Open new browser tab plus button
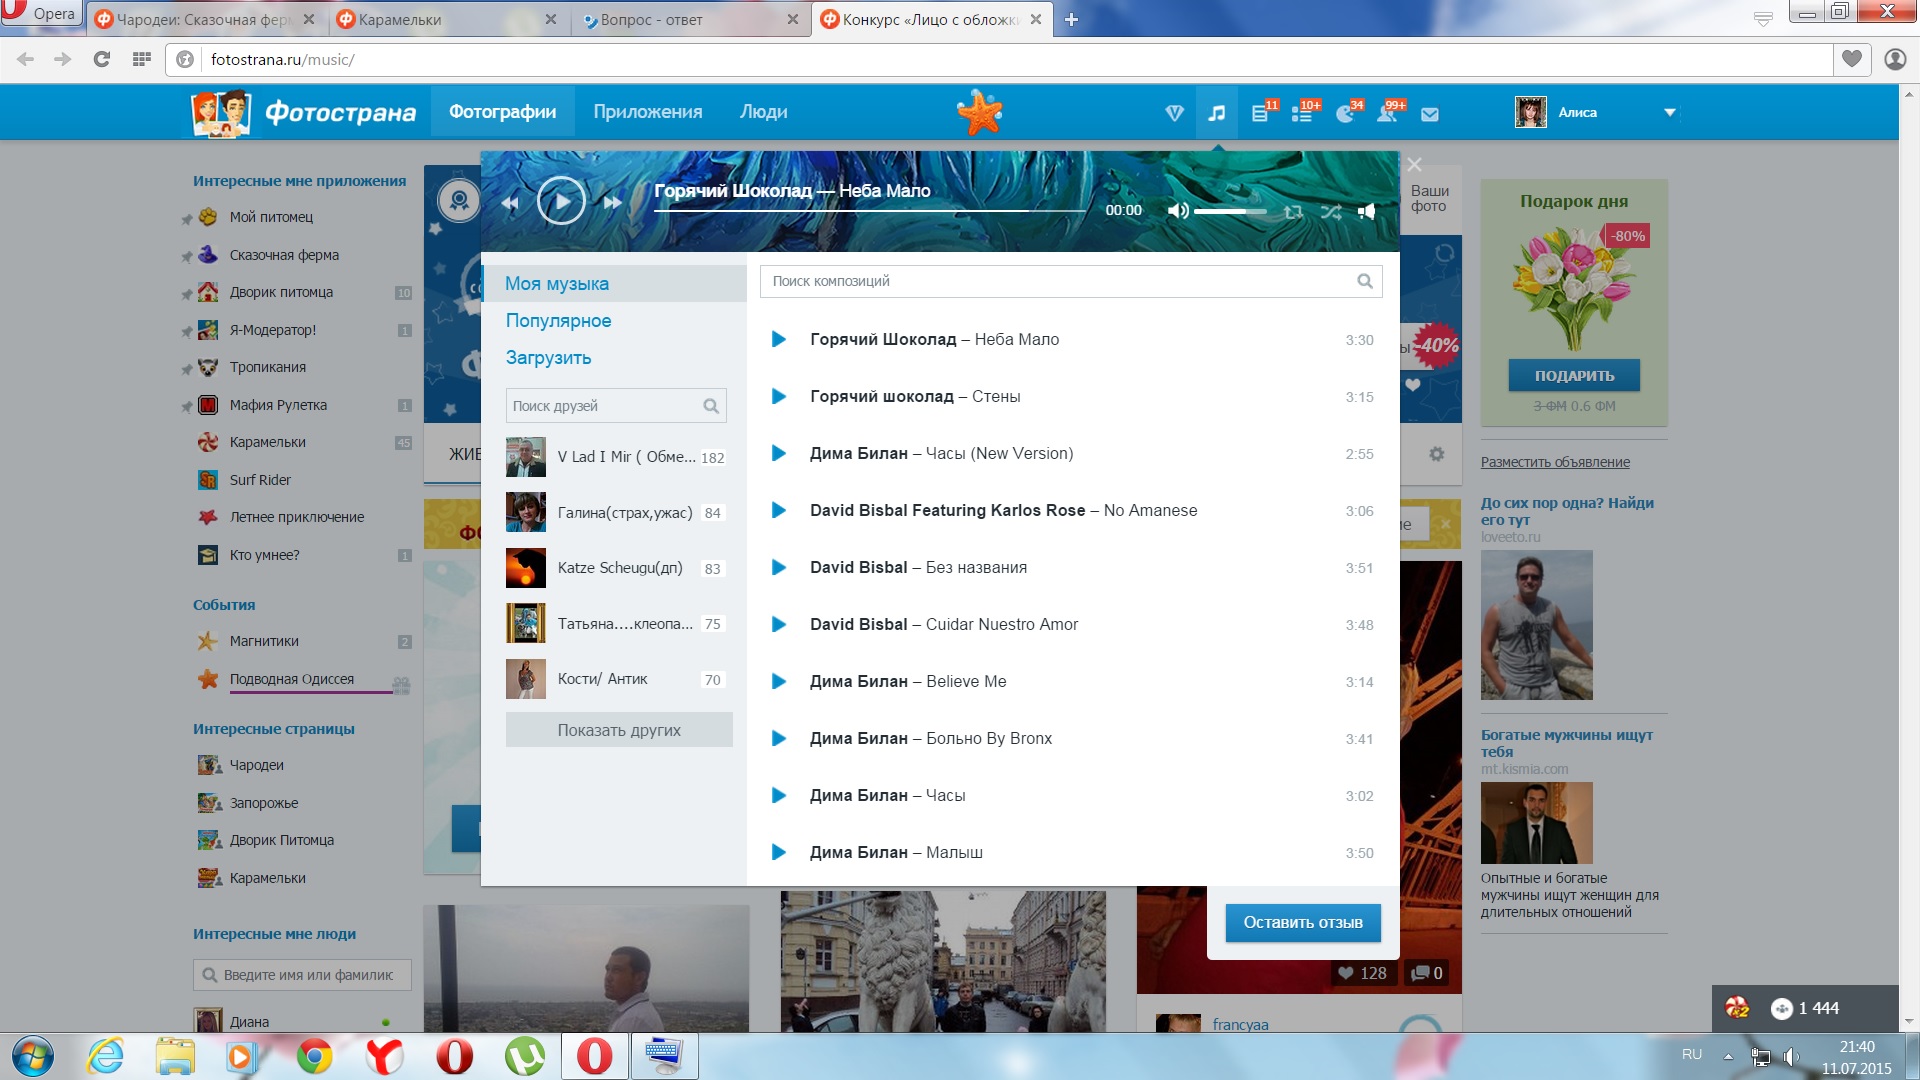The image size is (1920, 1080). point(1071,19)
